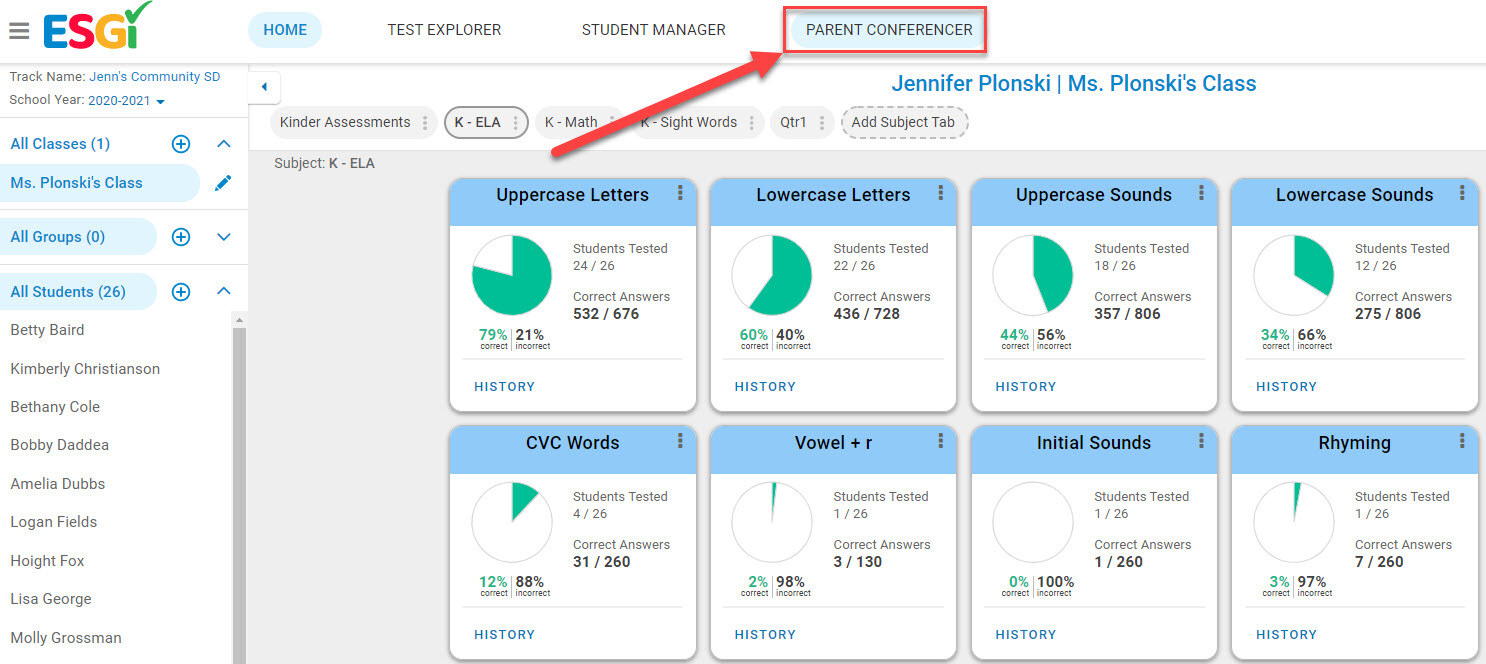View HISTORY for Uppercase Letters
Viewport: 1486px width, 664px height.
[x=505, y=387]
